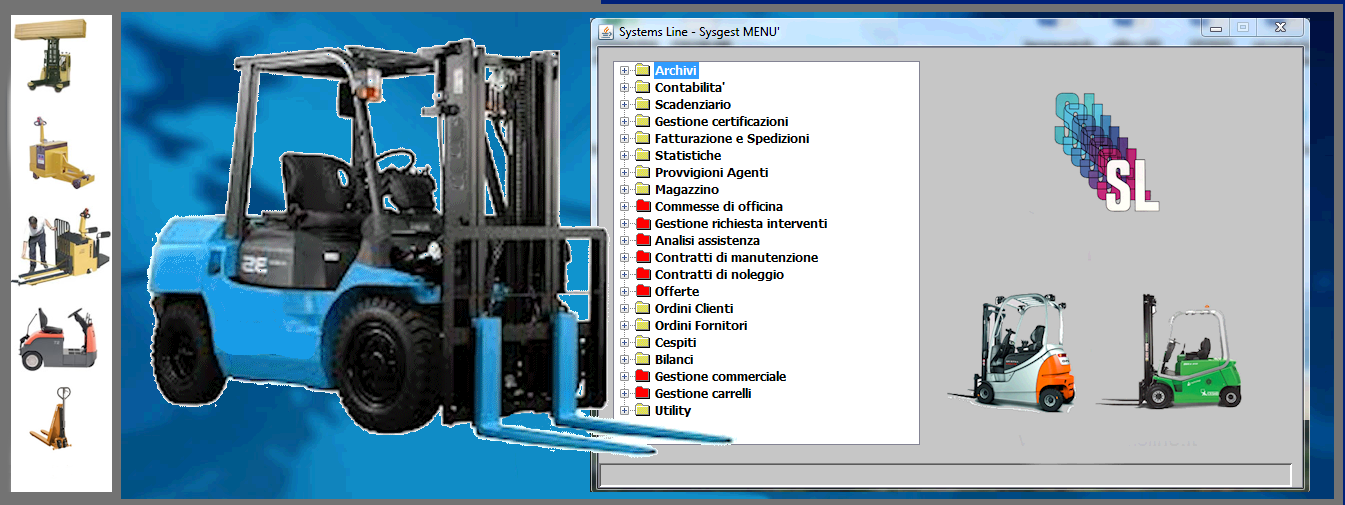Select the Bilanci tree item
1345x505 pixels.
pos(674,360)
